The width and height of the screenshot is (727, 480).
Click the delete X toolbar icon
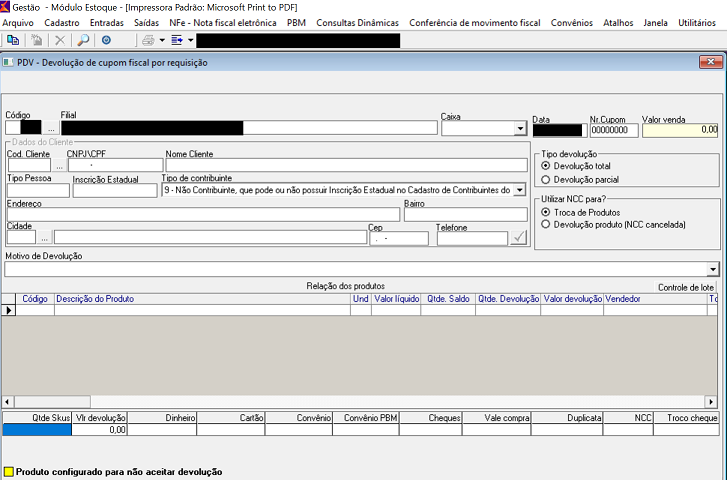60,40
